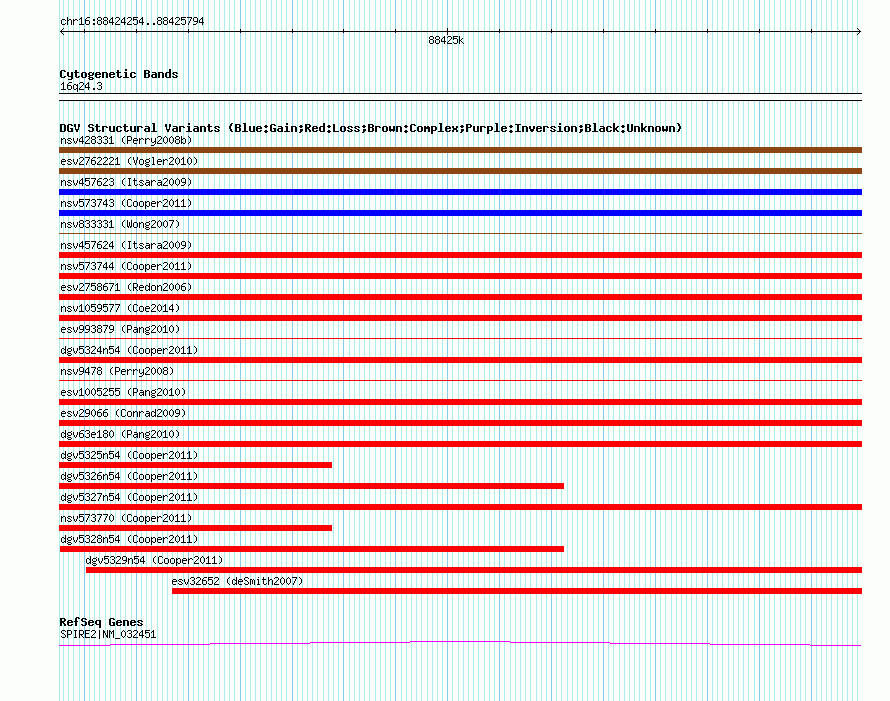Screen dimensions: 890x701
Task: Click the nsv573770 (Cooper2011) label
Action: coord(126,518)
